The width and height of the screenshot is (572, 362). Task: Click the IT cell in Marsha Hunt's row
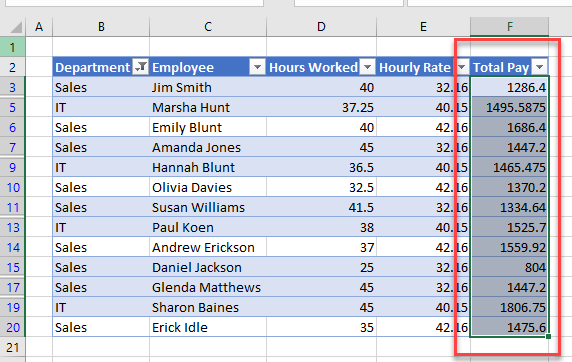(x=101, y=107)
